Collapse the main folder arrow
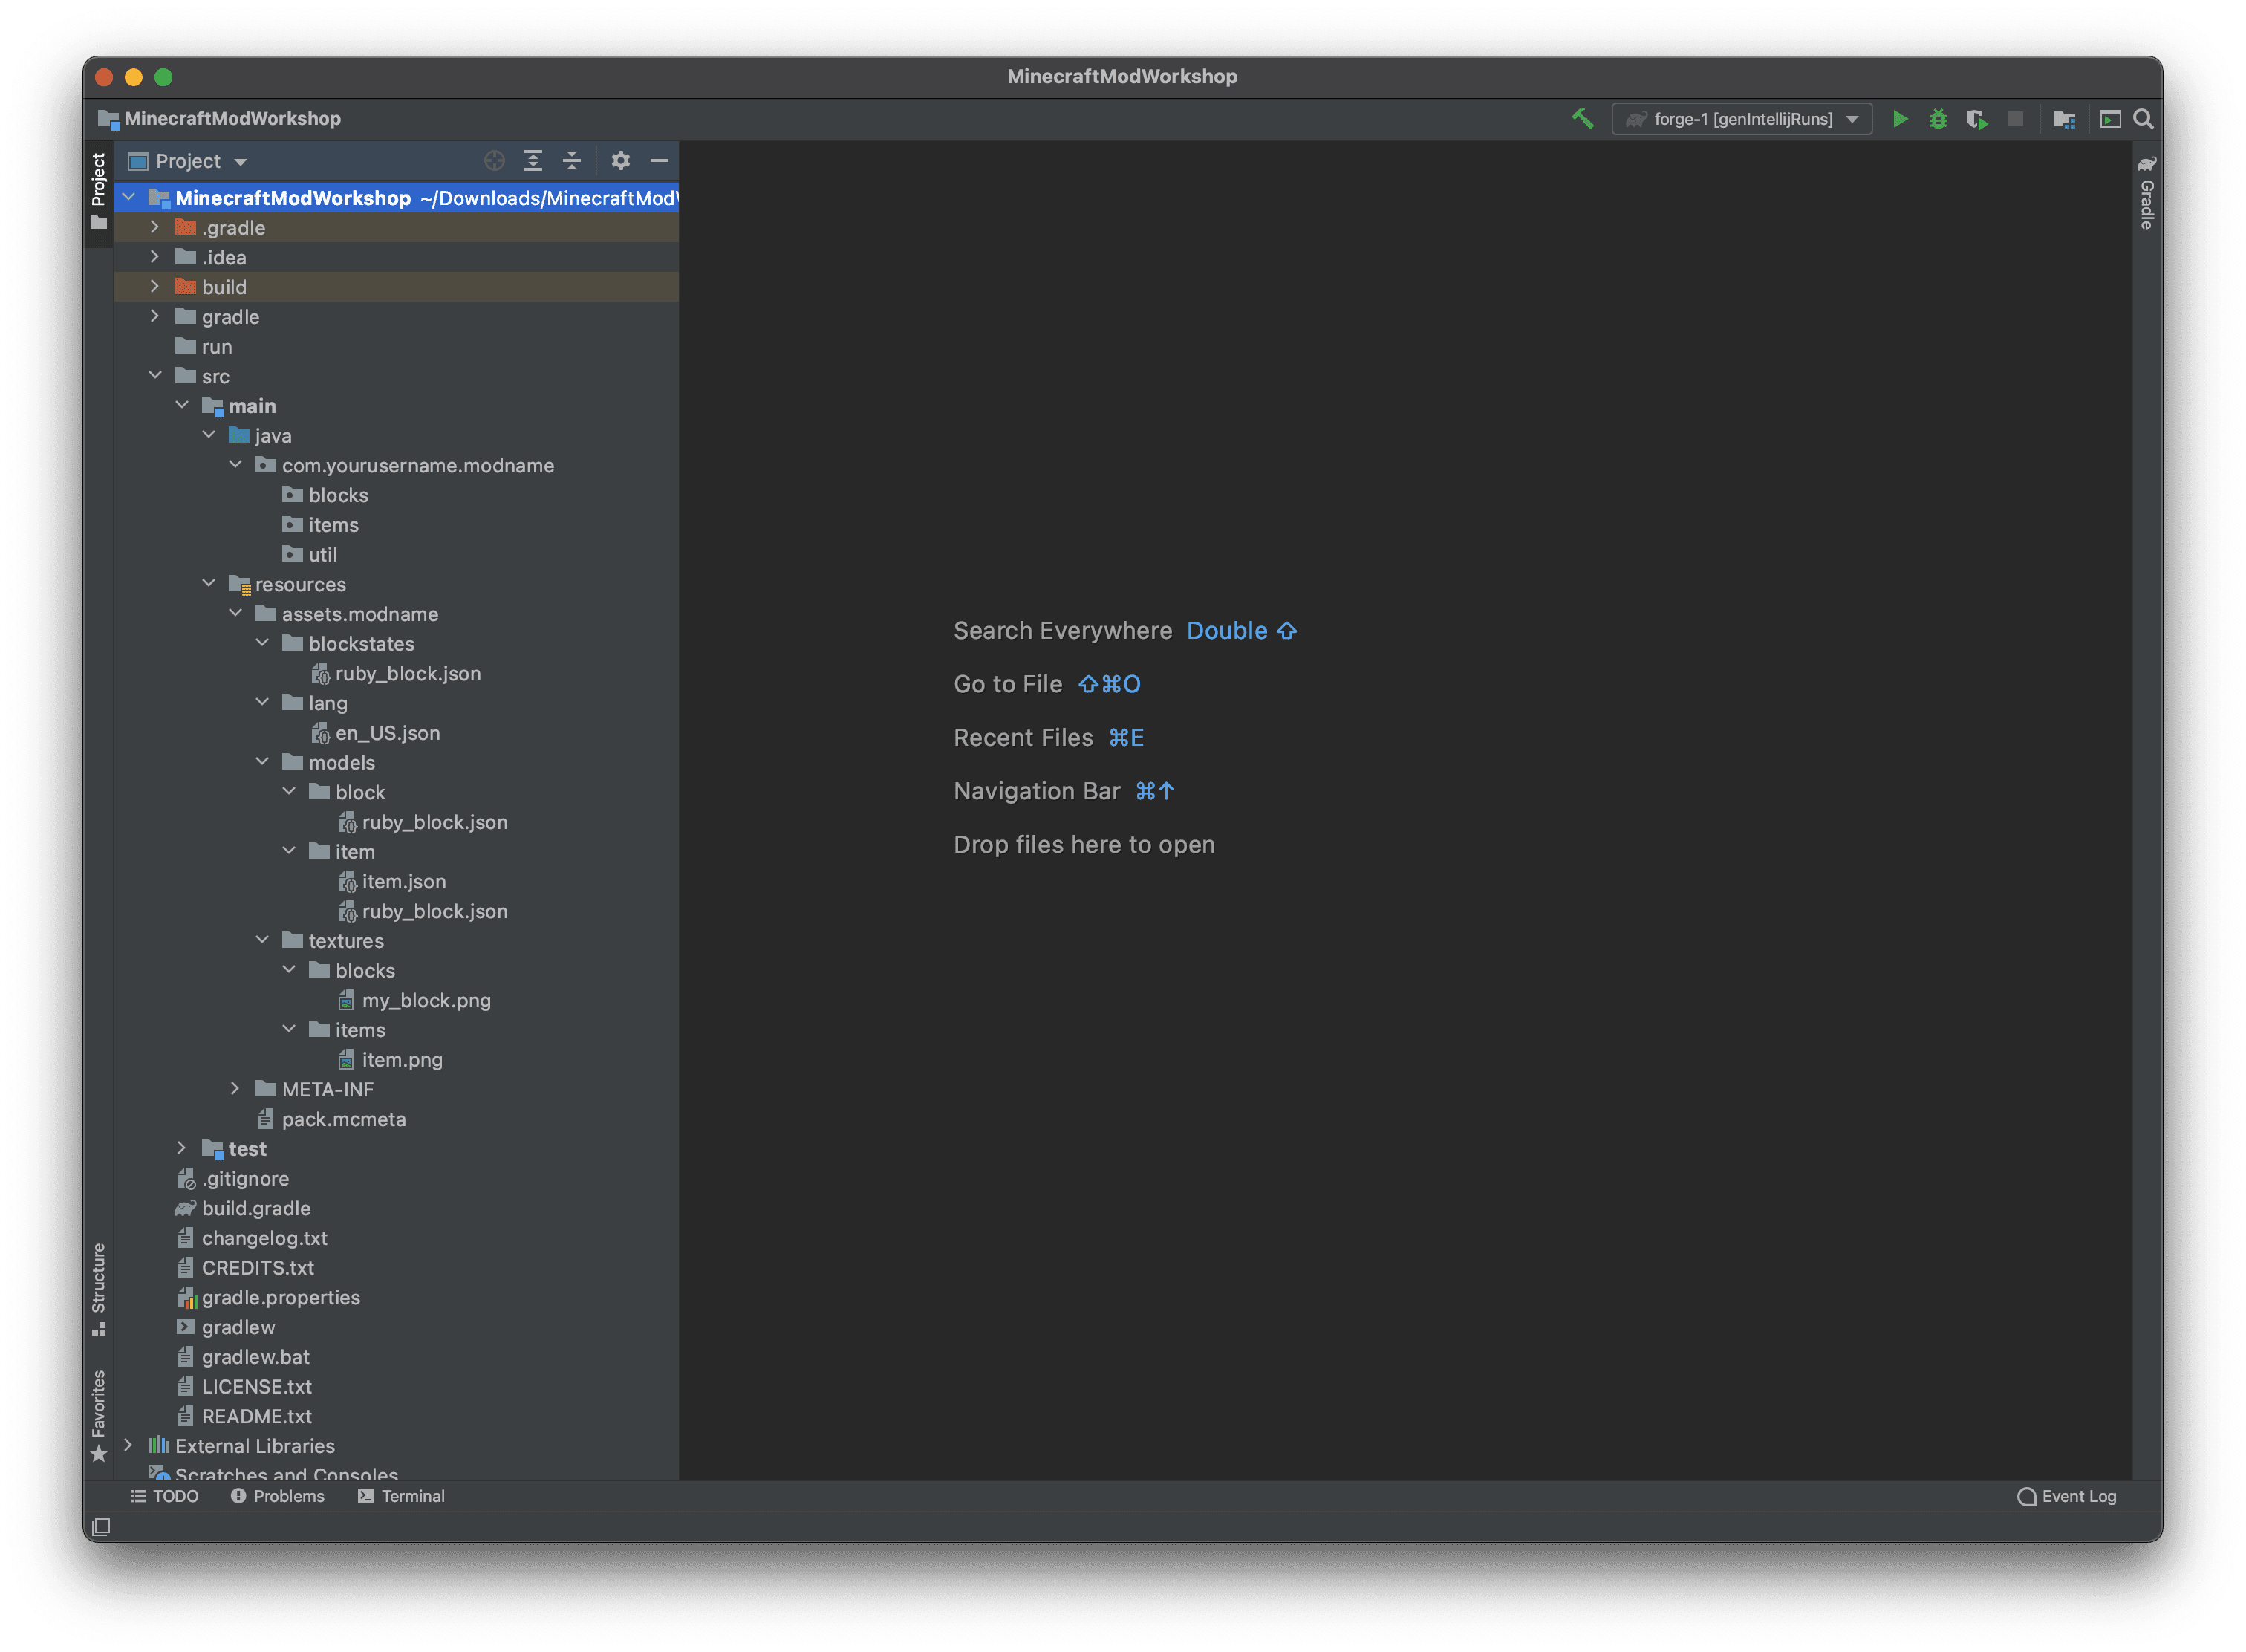Image resolution: width=2246 pixels, height=1652 pixels. pos(182,406)
